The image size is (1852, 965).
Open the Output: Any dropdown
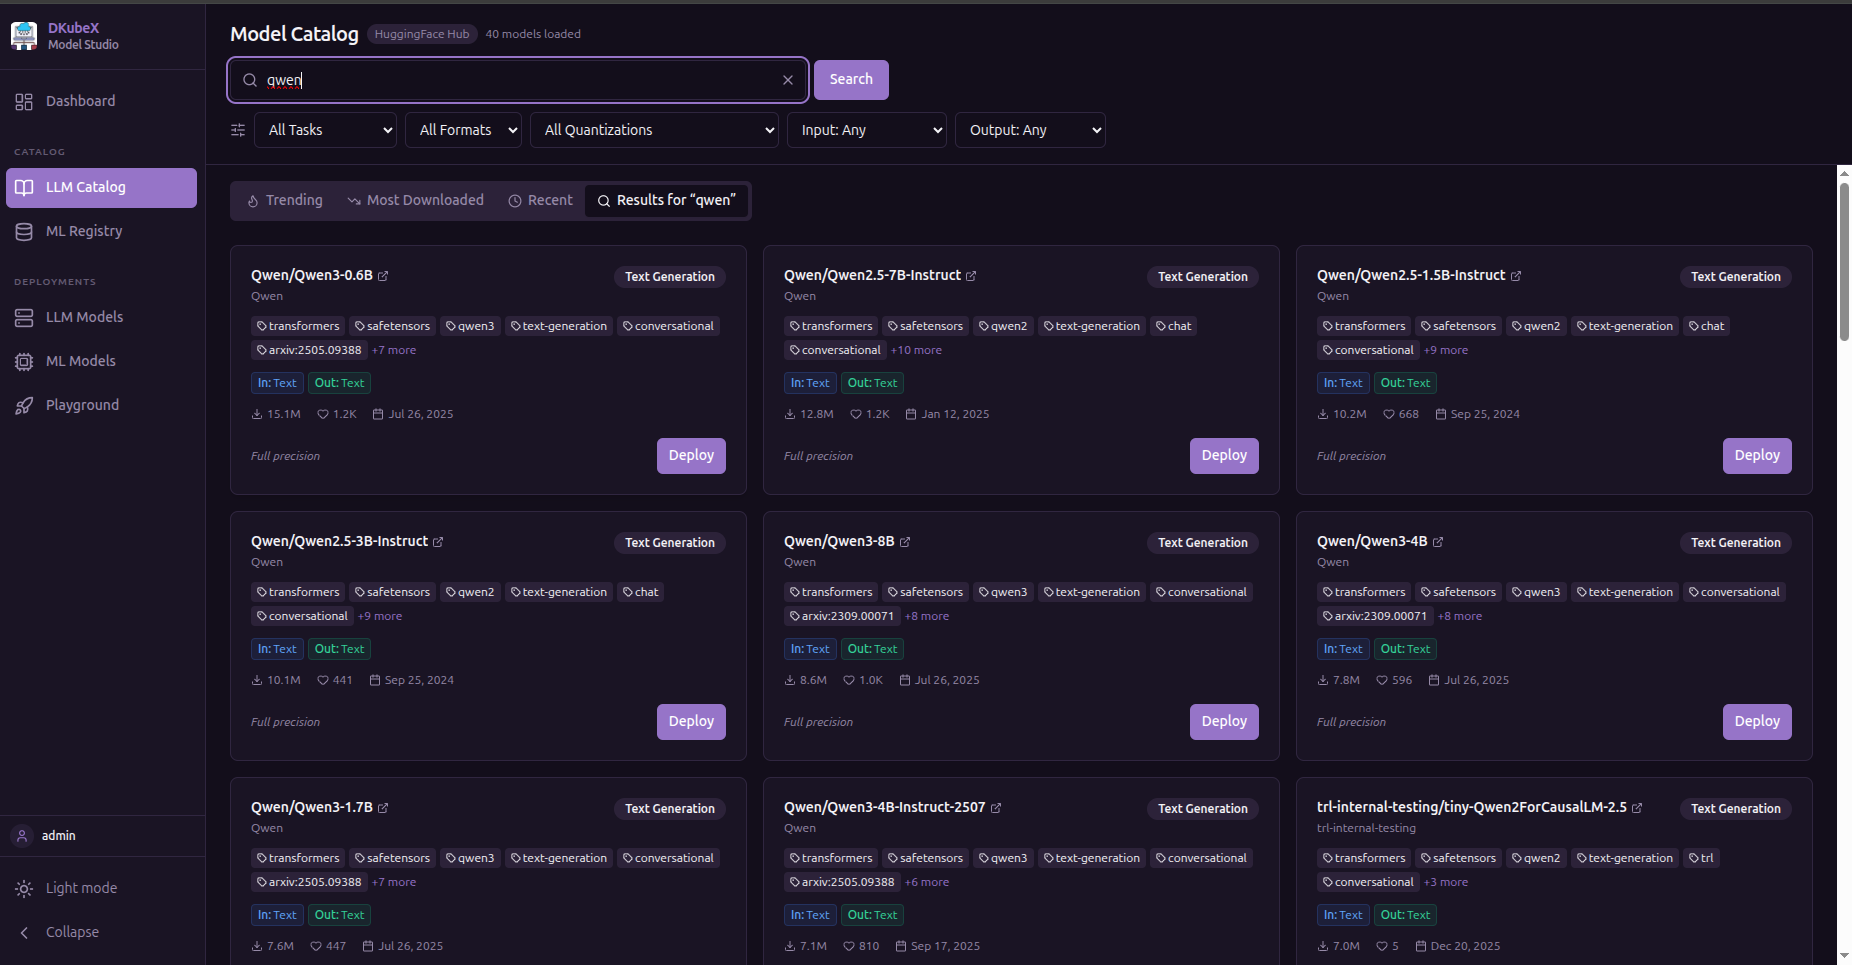click(1030, 130)
